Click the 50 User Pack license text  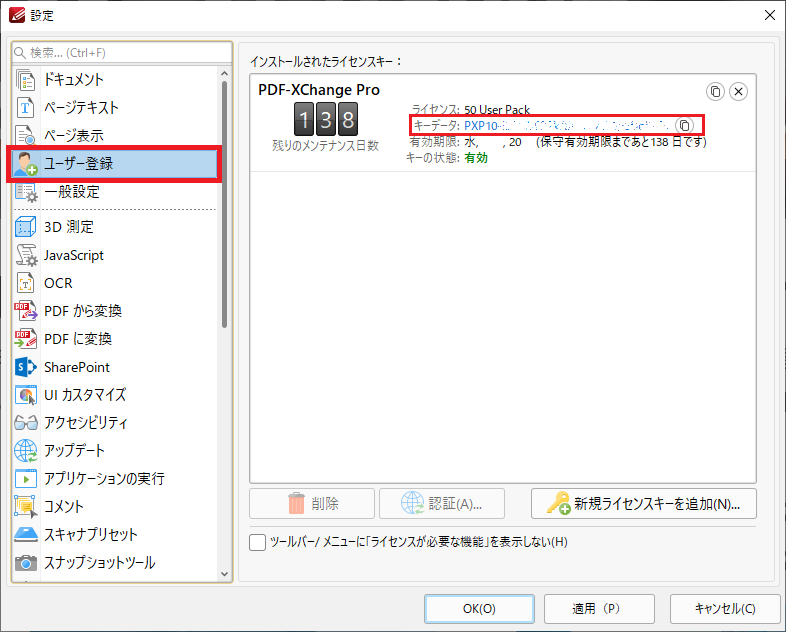click(x=497, y=109)
